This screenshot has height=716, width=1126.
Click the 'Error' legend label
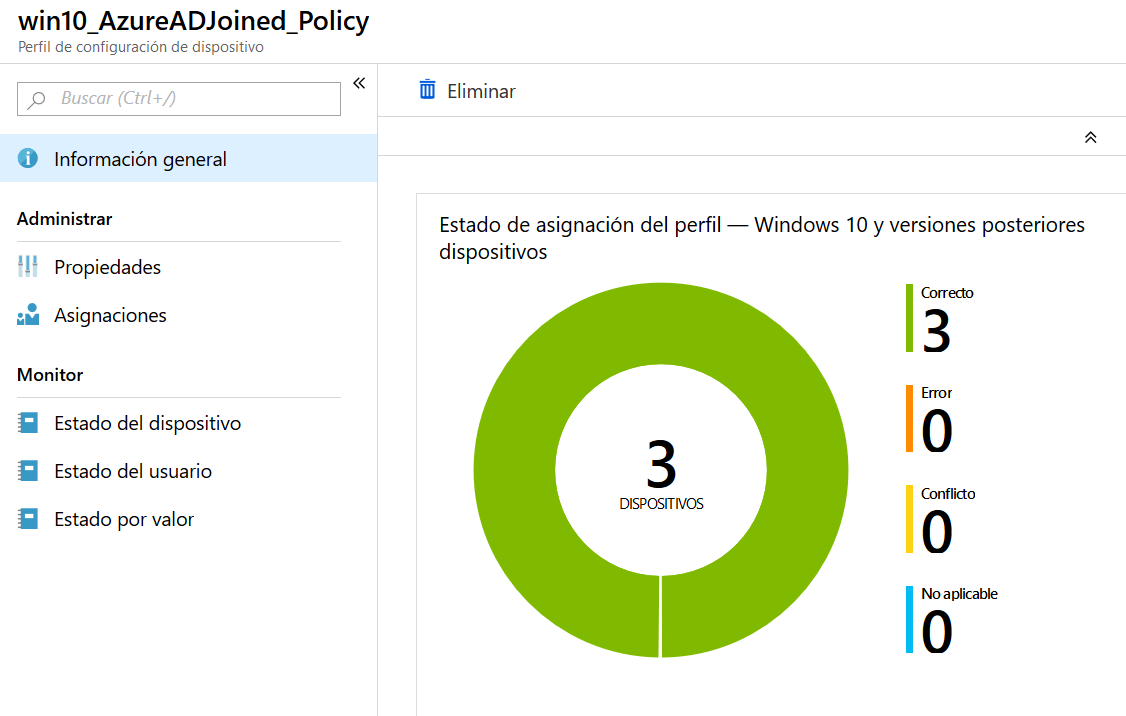936,393
